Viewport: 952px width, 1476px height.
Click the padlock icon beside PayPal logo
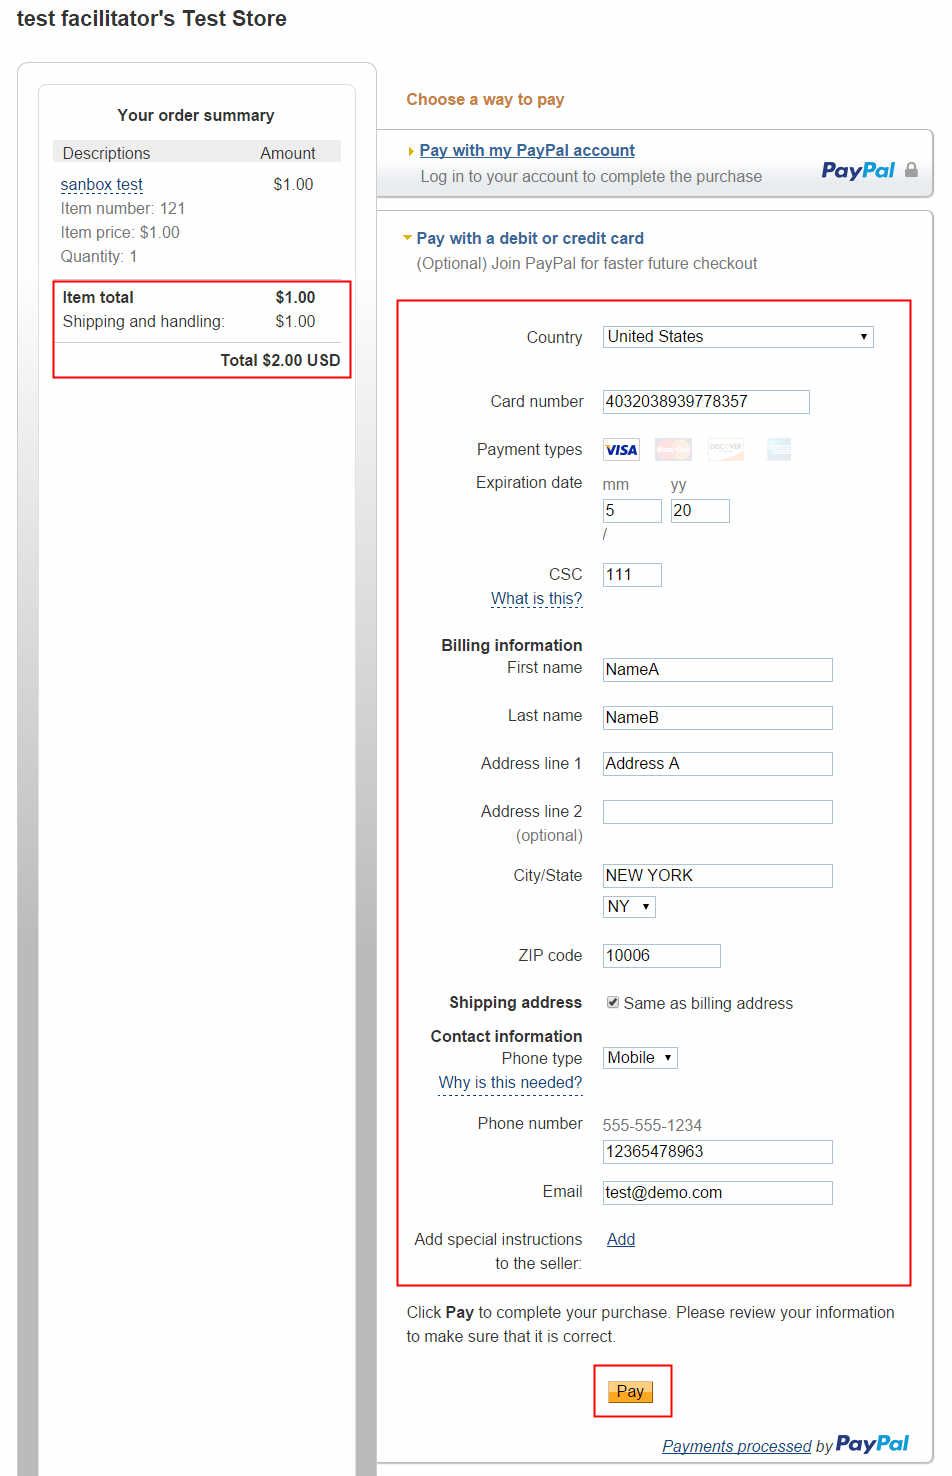pyautogui.click(x=911, y=170)
